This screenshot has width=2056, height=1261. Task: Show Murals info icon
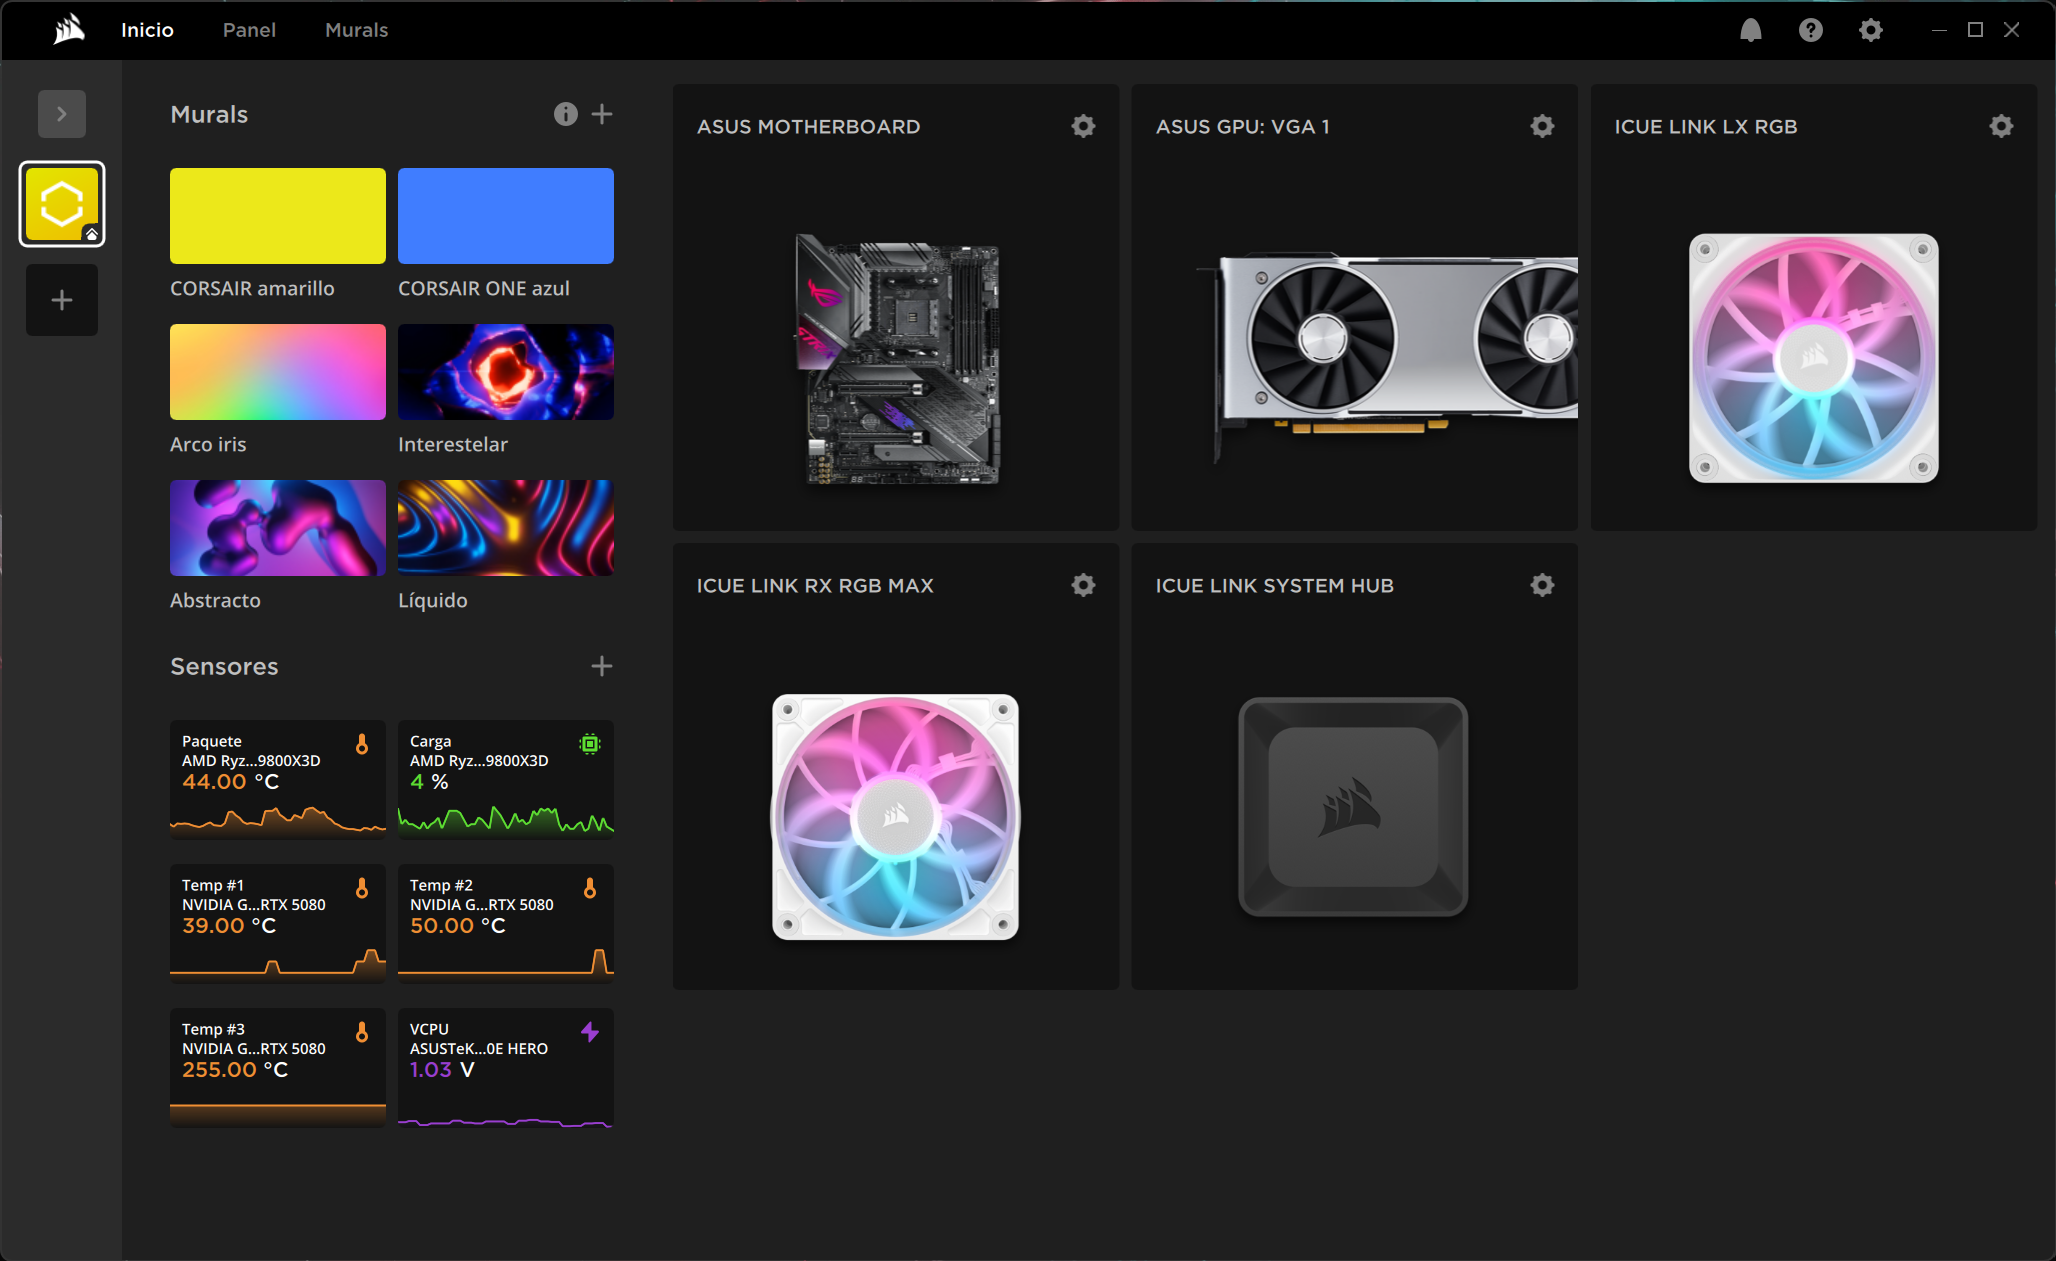(x=566, y=114)
